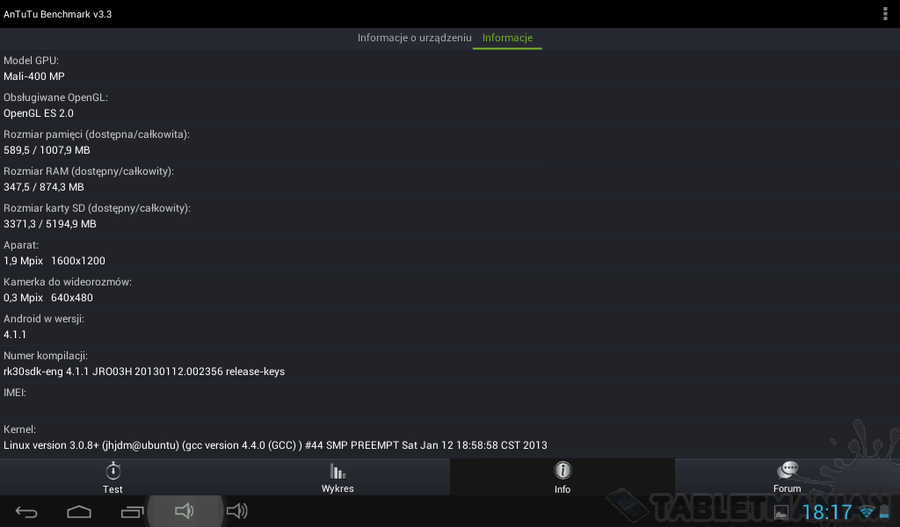The height and width of the screenshot is (527, 900).
Task: Tap the AnTuTu Benchmark v3.3 title
Action: pyautogui.click(x=58, y=14)
